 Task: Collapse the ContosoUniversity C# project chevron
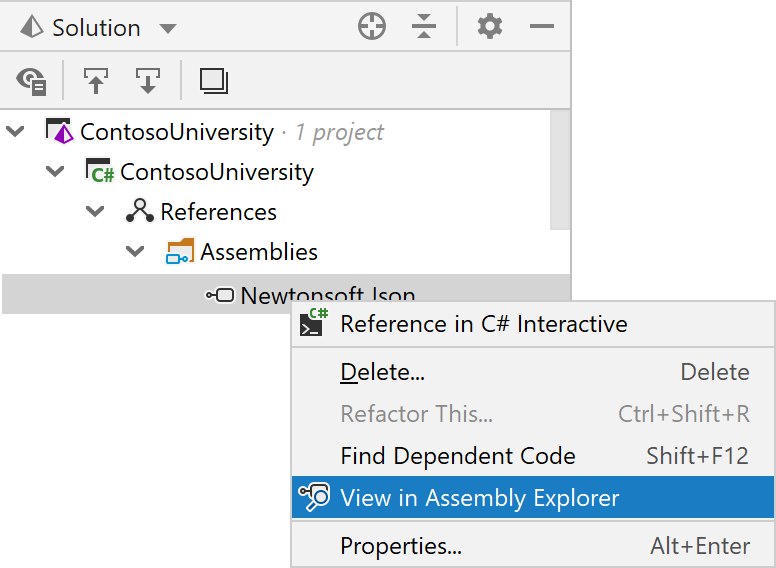[54, 171]
